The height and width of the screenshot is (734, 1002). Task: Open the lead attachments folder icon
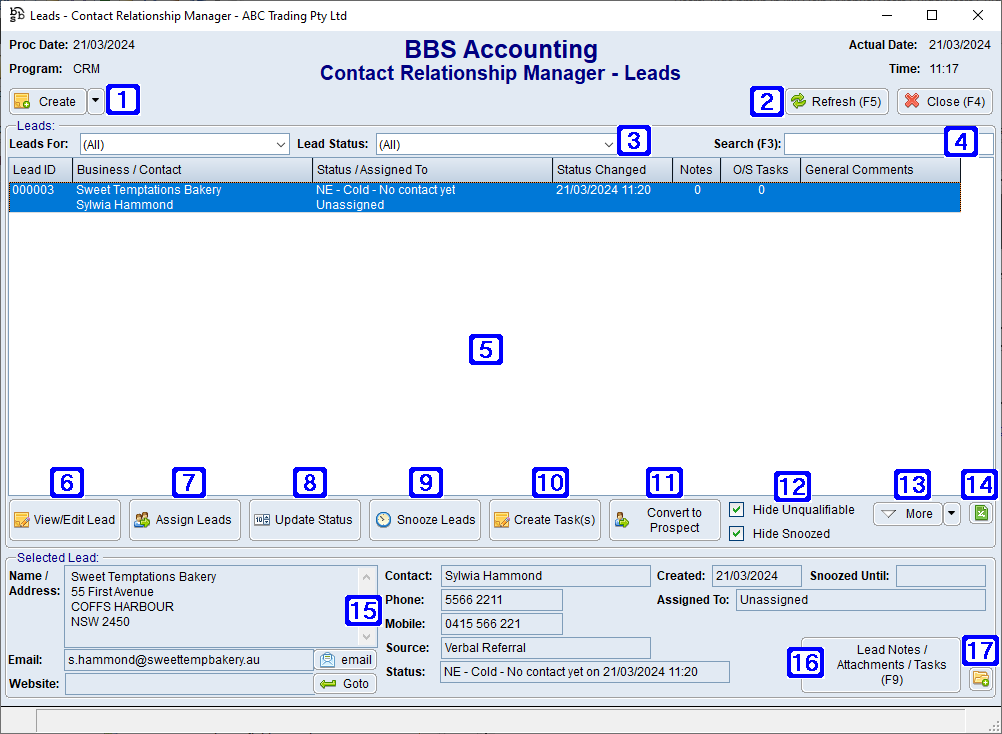[x=981, y=679]
